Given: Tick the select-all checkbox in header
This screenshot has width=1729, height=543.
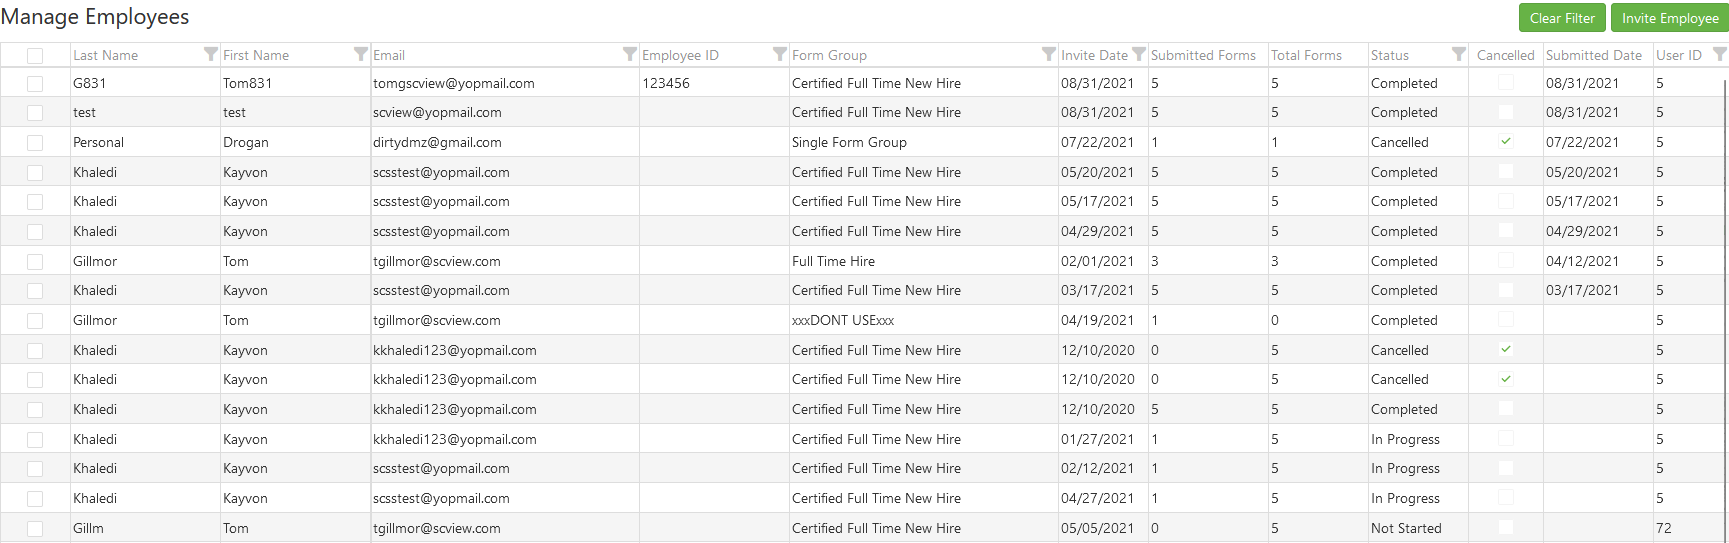Looking at the screenshot, I should pyautogui.click(x=35, y=56).
